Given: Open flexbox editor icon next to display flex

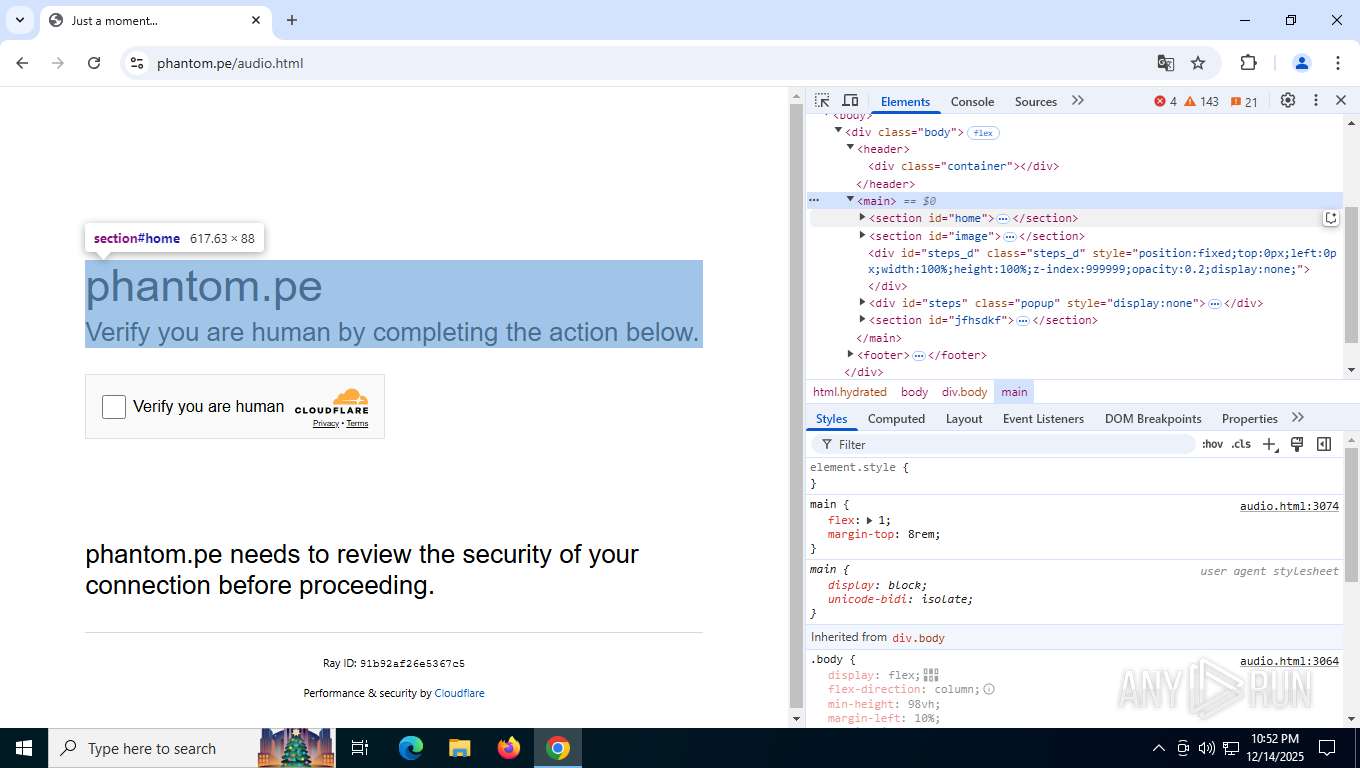Looking at the screenshot, I should [931, 675].
